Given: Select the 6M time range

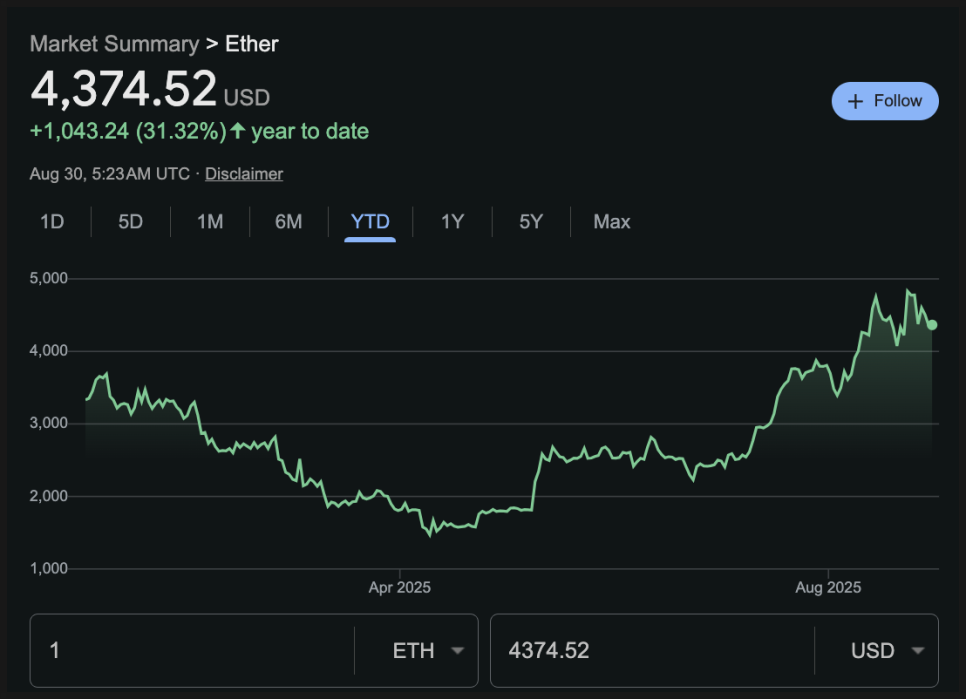Looking at the screenshot, I should tap(289, 222).
